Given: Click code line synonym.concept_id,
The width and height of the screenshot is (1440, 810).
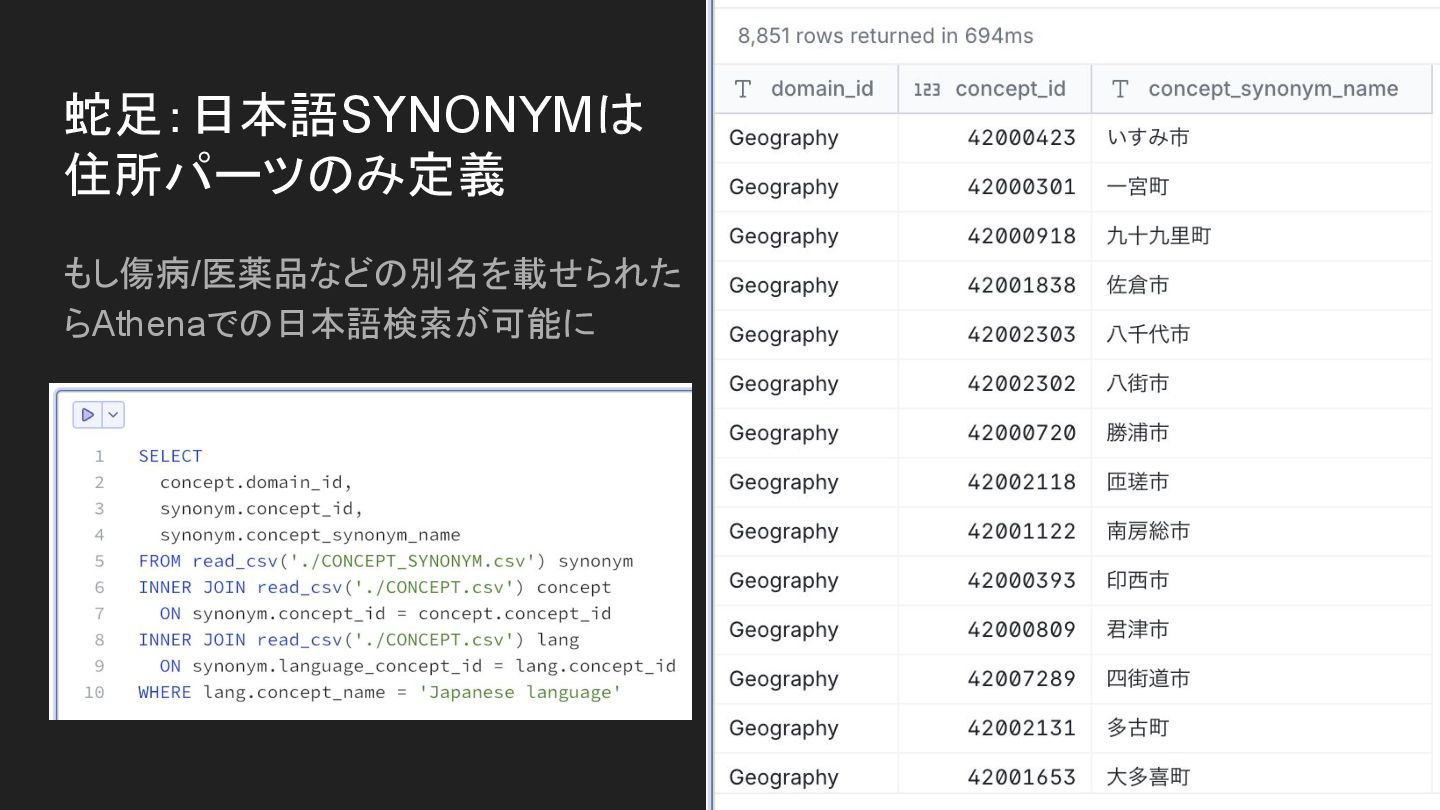Looking at the screenshot, I should [x=262, y=508].
